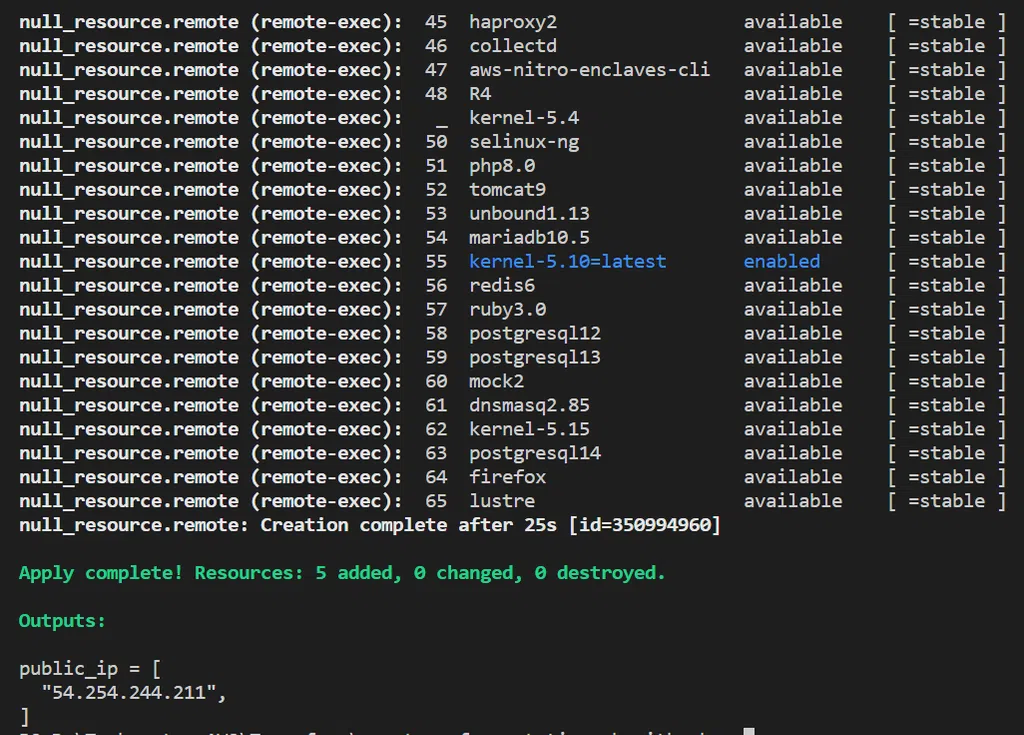Click the terminal cursor block at the prompt

point(749,731)
